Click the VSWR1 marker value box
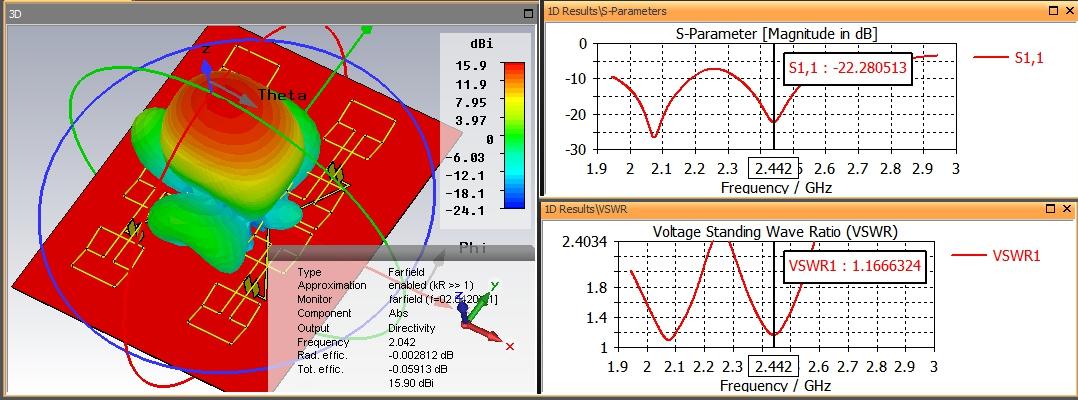The height and width of the screenshot is (400, 1078). (x=854, y=265)
